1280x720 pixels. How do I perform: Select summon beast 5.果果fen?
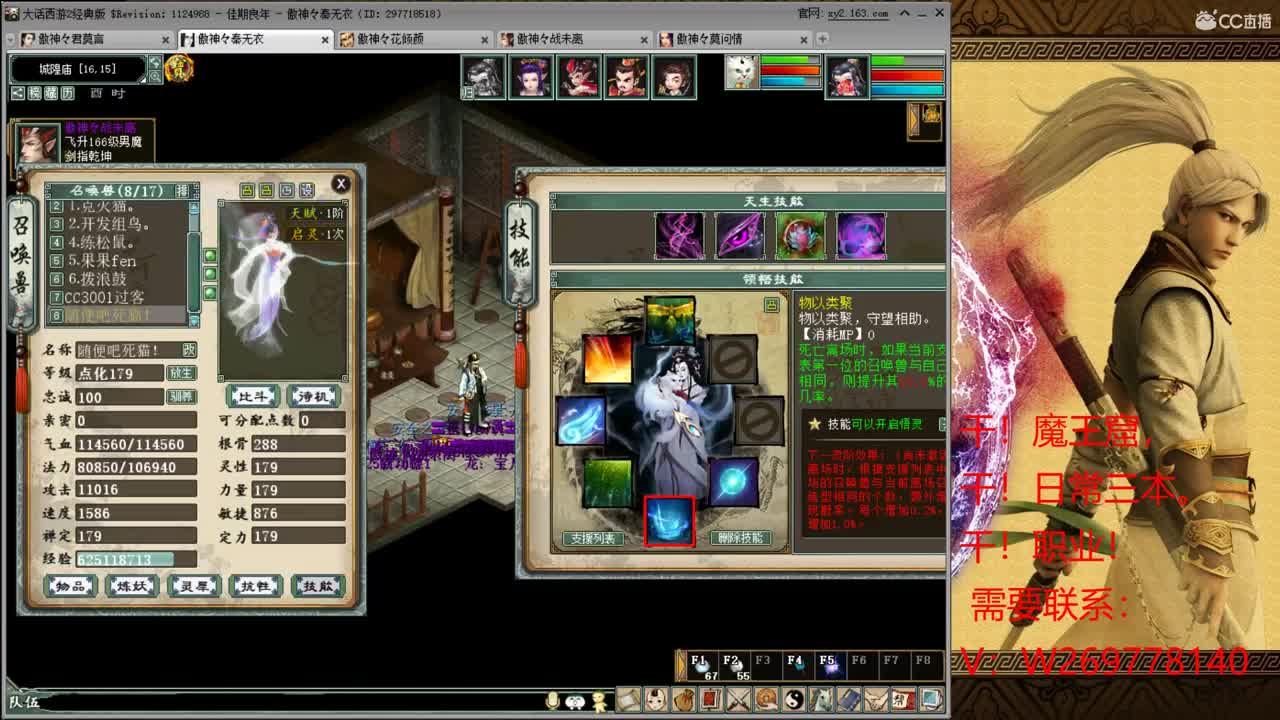pos(118,261)
